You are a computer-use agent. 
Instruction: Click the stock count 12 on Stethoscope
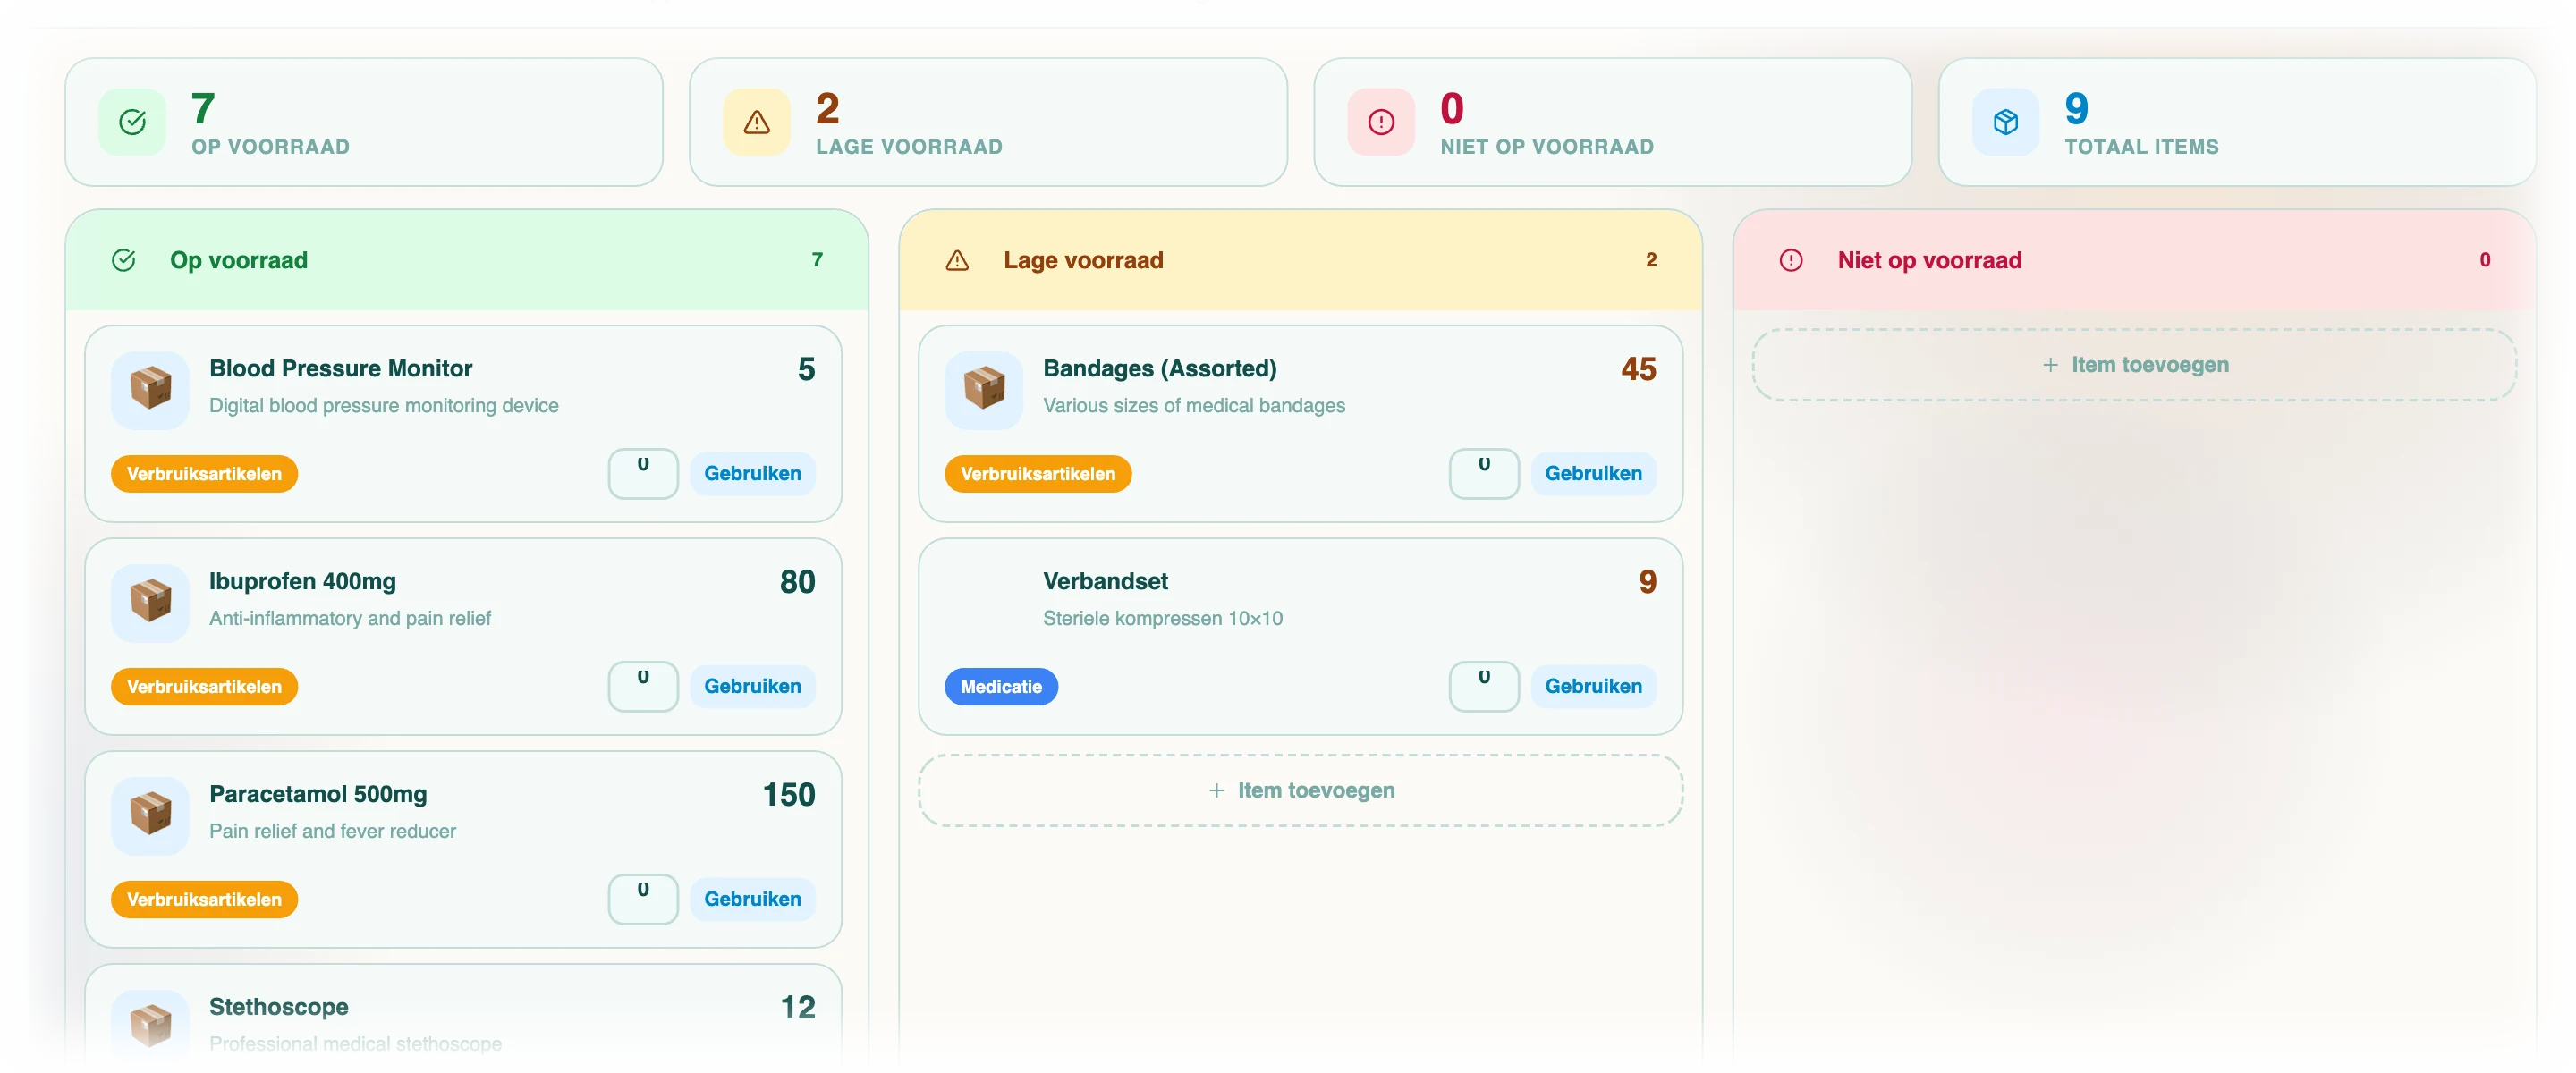(797, 1008)
